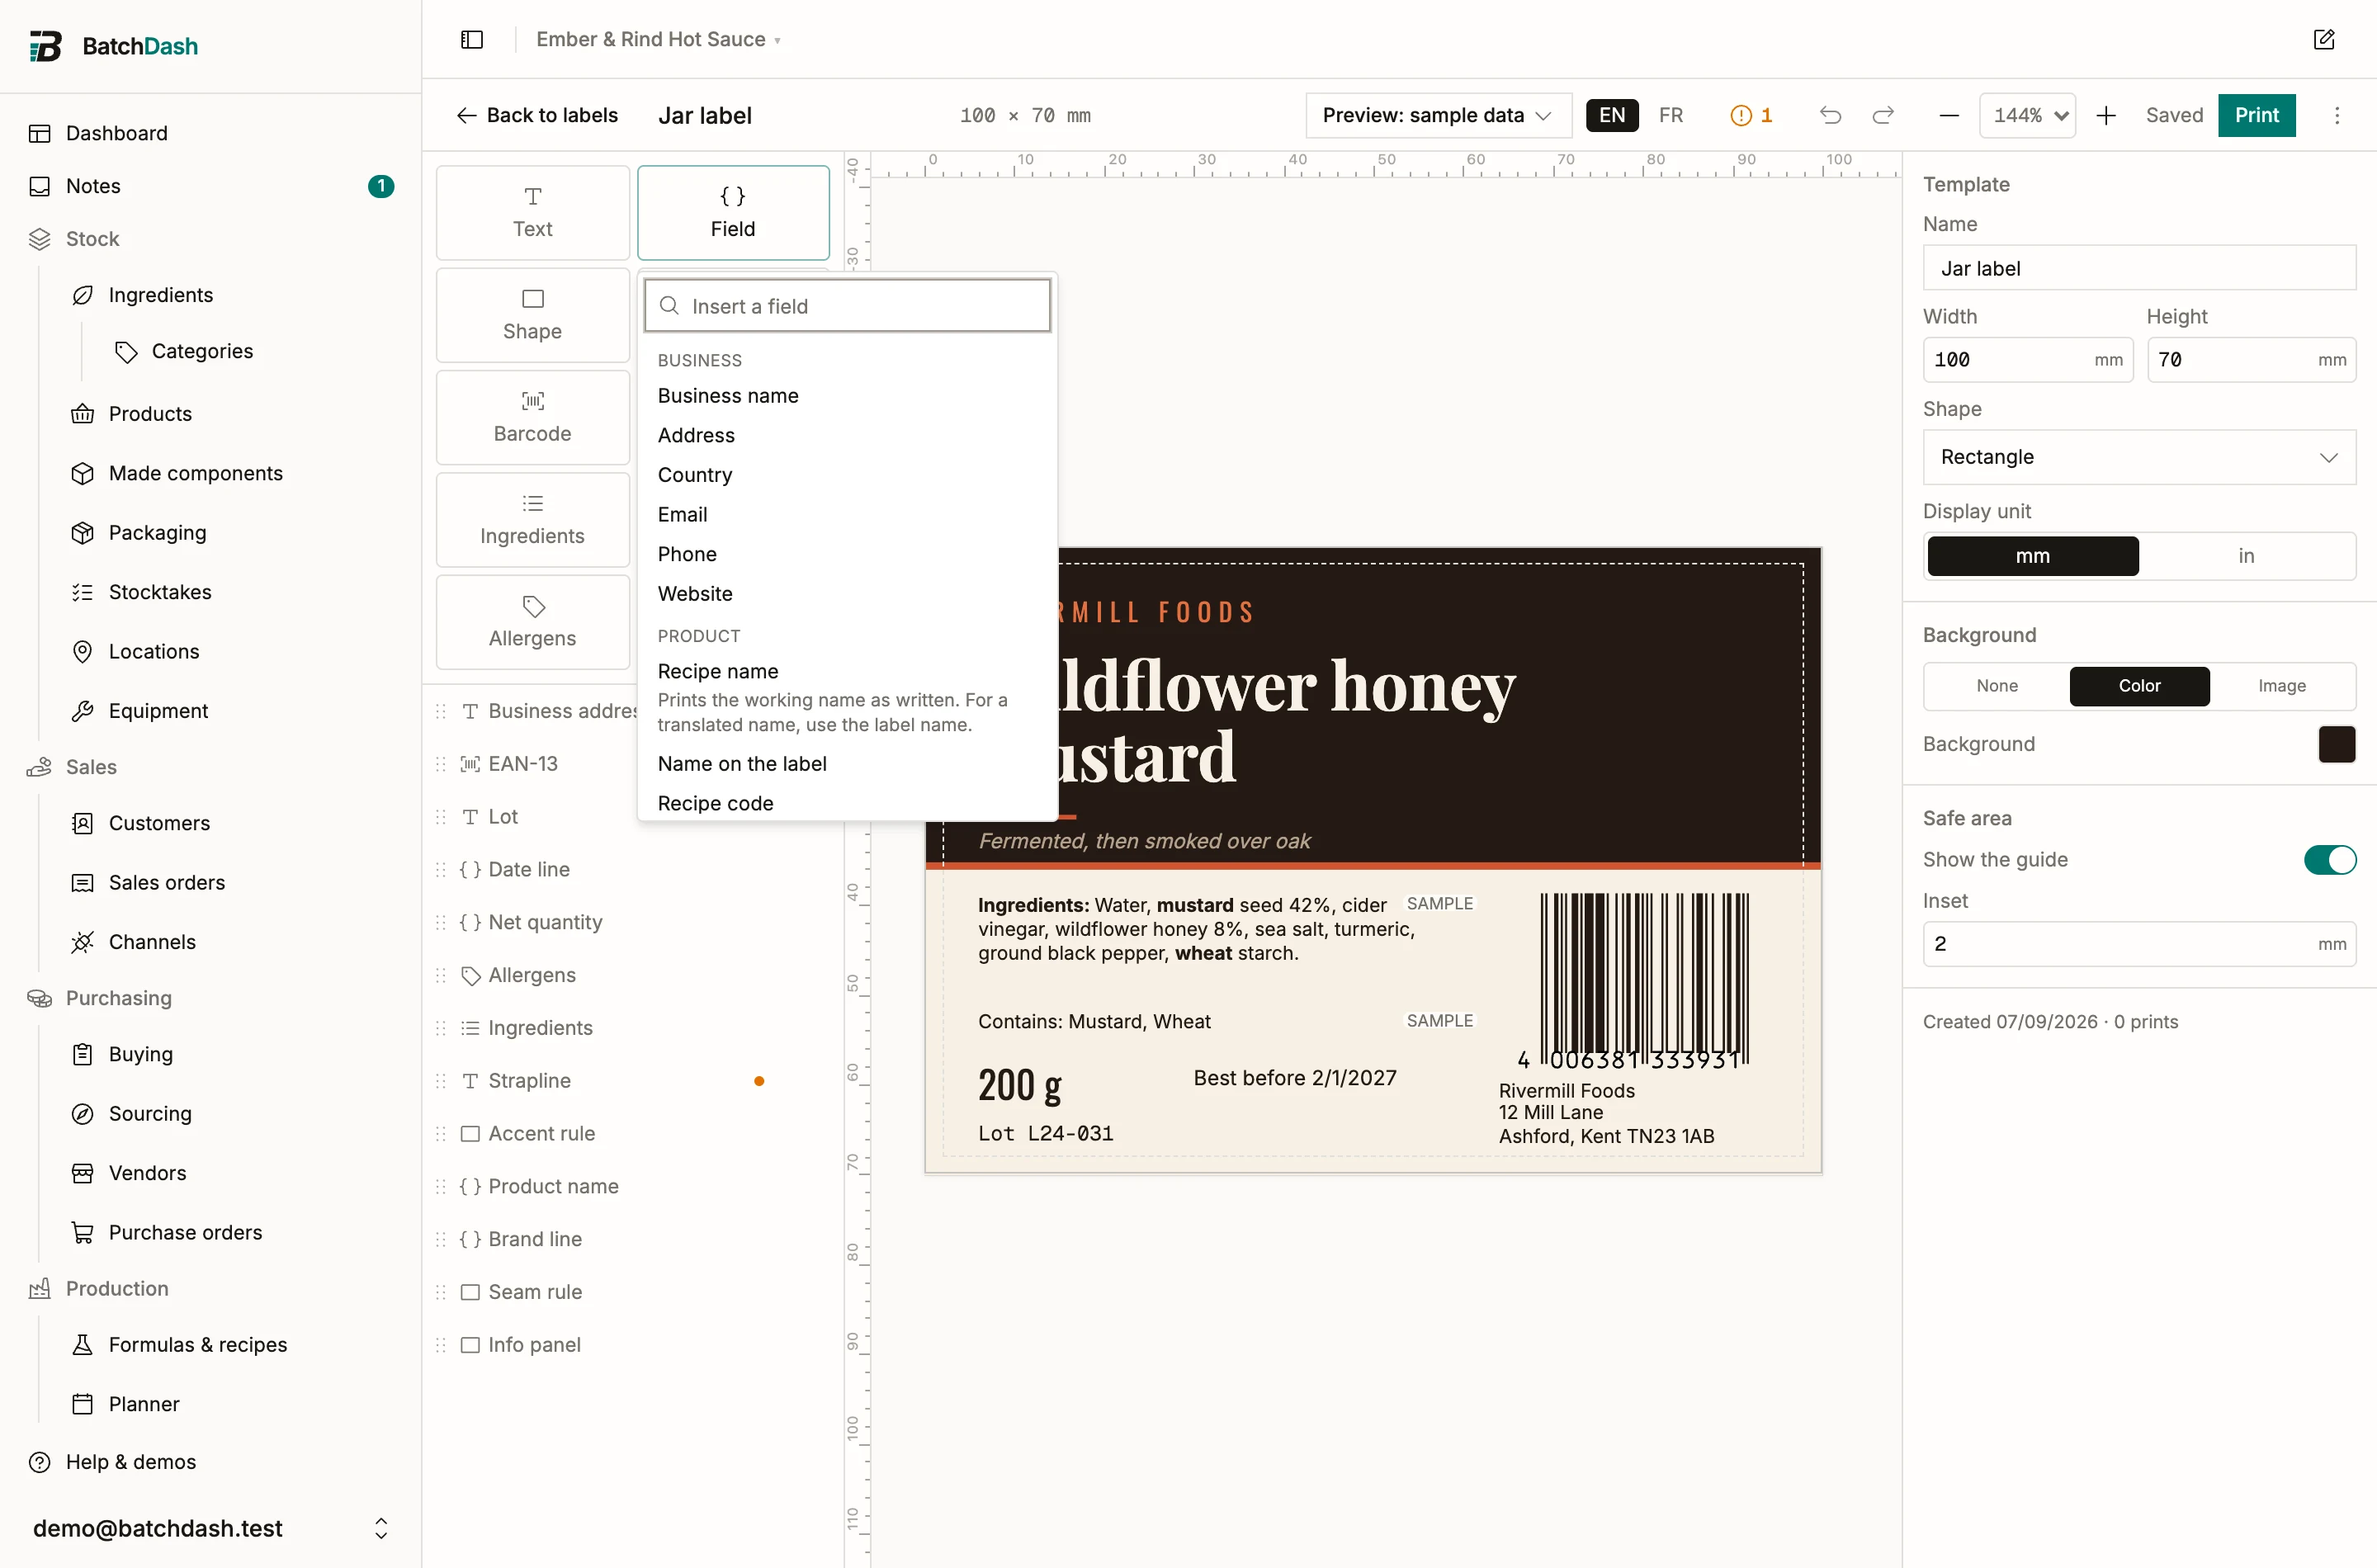Image resolution: width=2377 pixels, height=1568 pixels.
Task: Choose Recipe name field
Action: (x=847, y=697)
